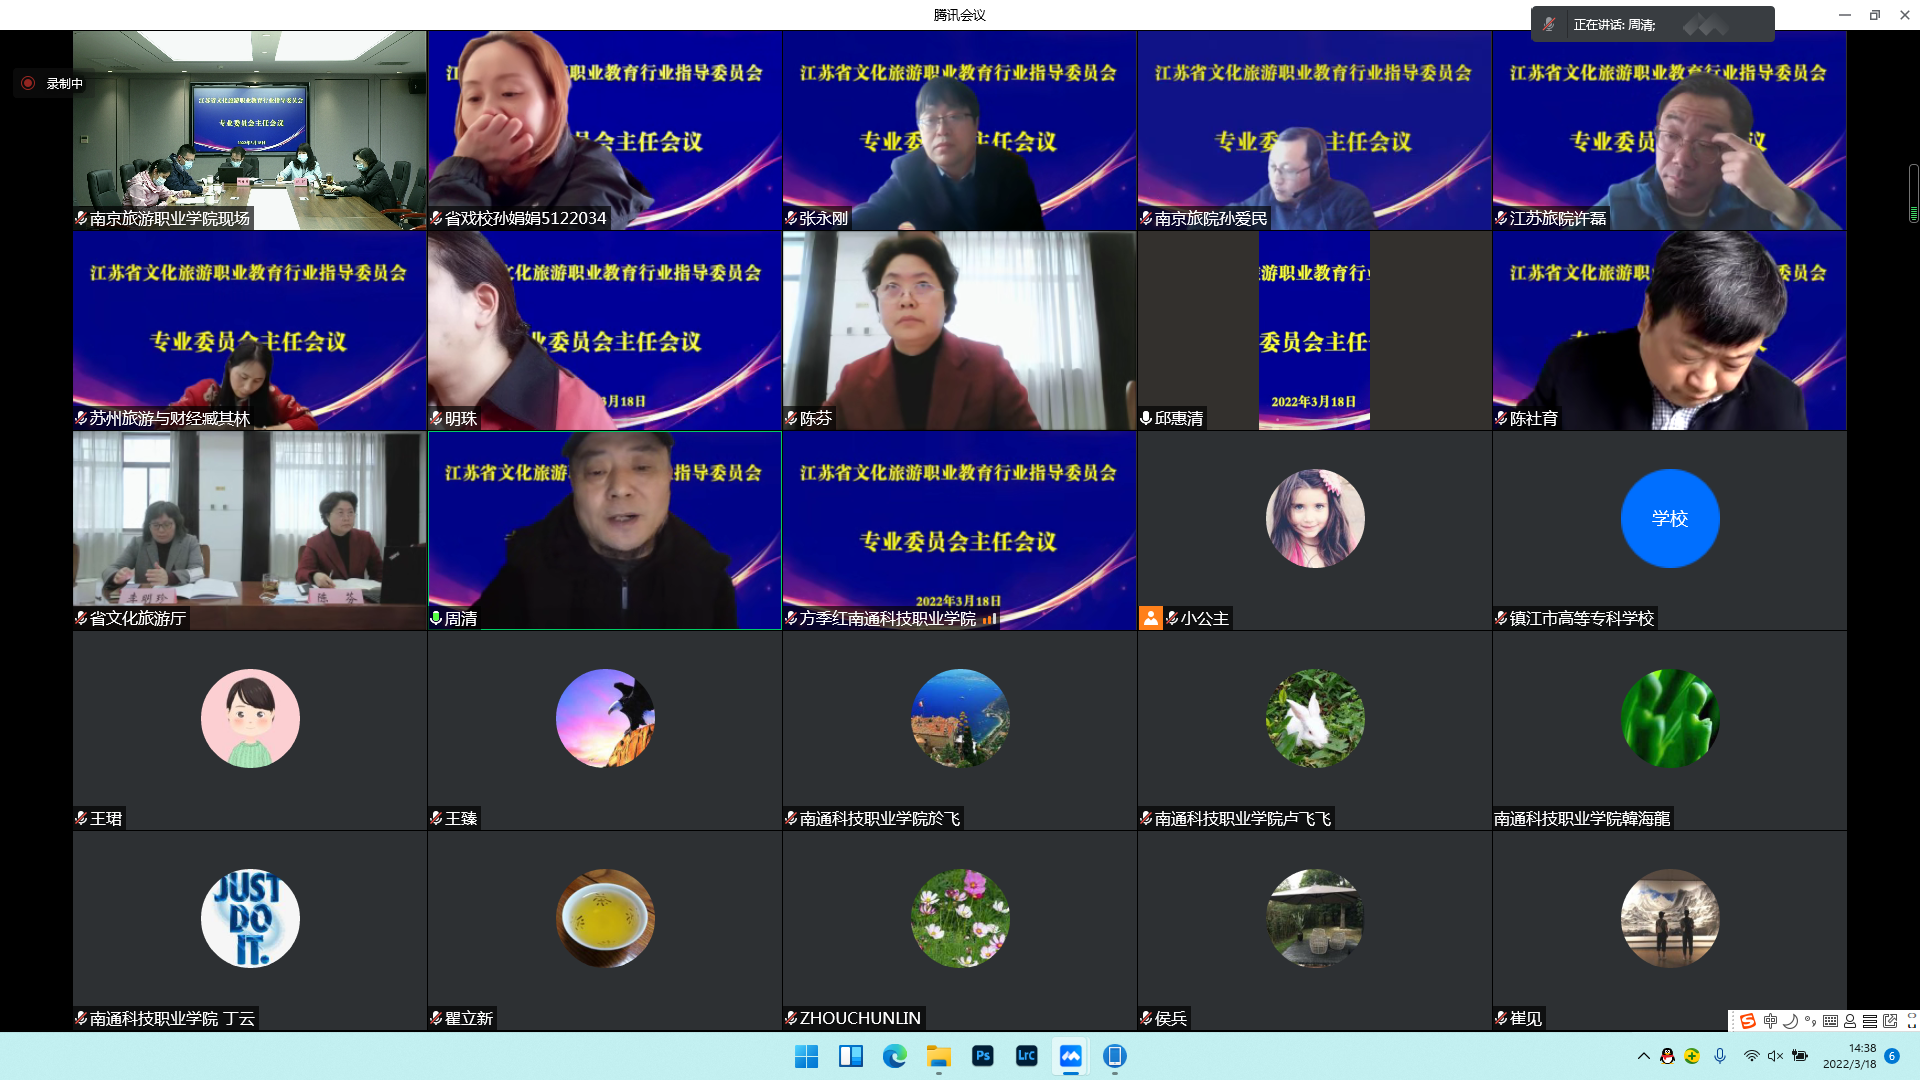
Task: Open Photoshop from the taskbar
Action: click(x=982, y=1056)
